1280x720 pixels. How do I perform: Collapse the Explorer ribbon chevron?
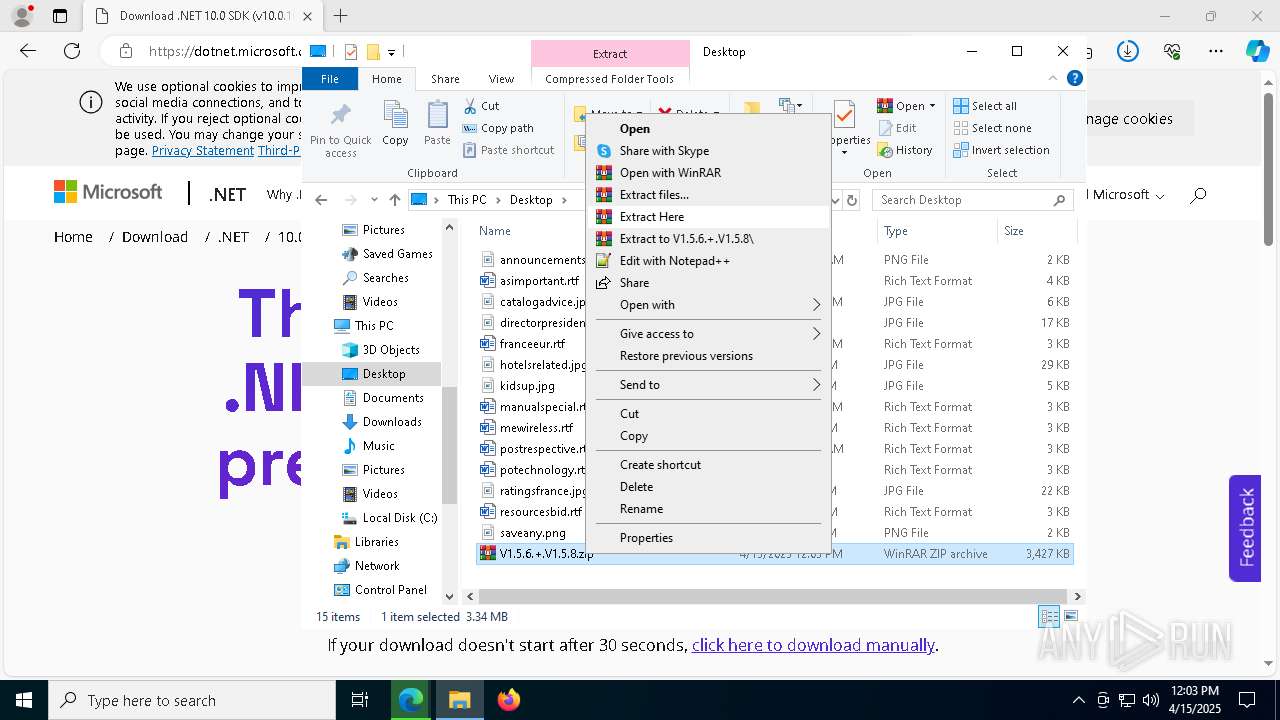1054,78
